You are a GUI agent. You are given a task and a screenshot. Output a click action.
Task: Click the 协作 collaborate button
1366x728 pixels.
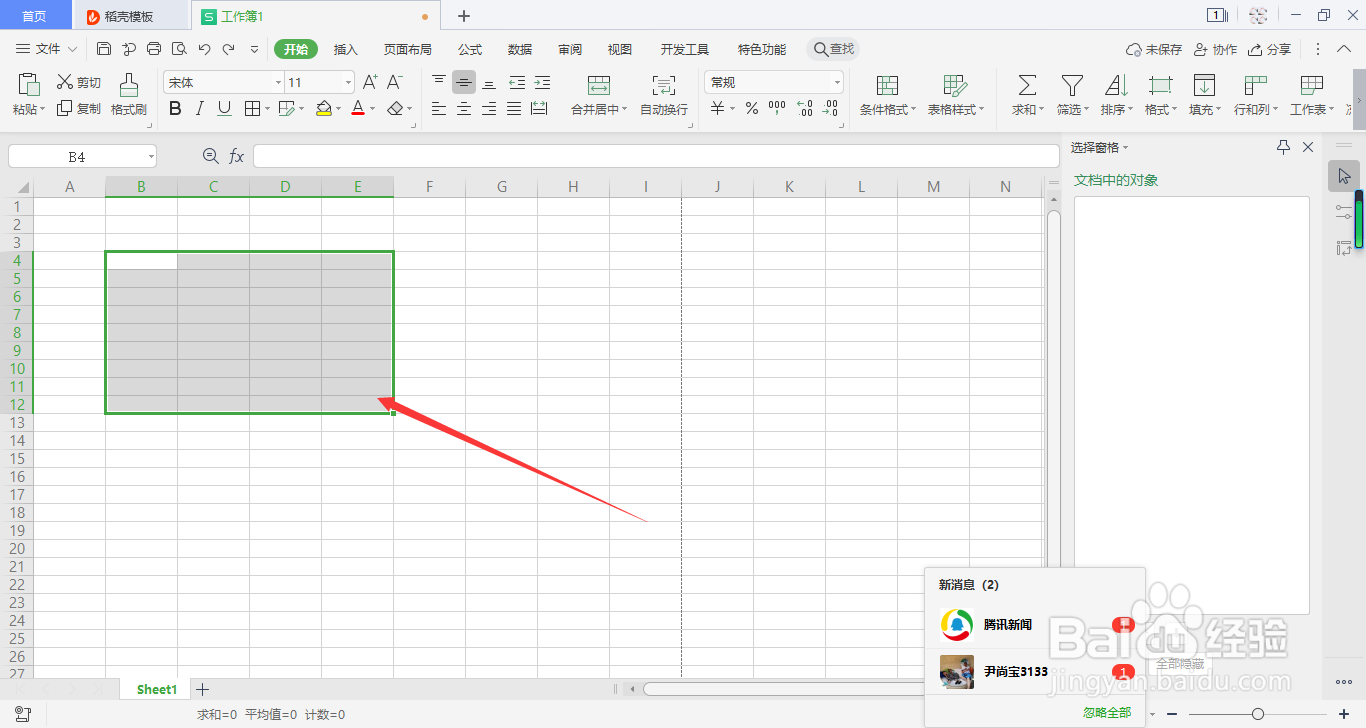(x=1215, y=49)
